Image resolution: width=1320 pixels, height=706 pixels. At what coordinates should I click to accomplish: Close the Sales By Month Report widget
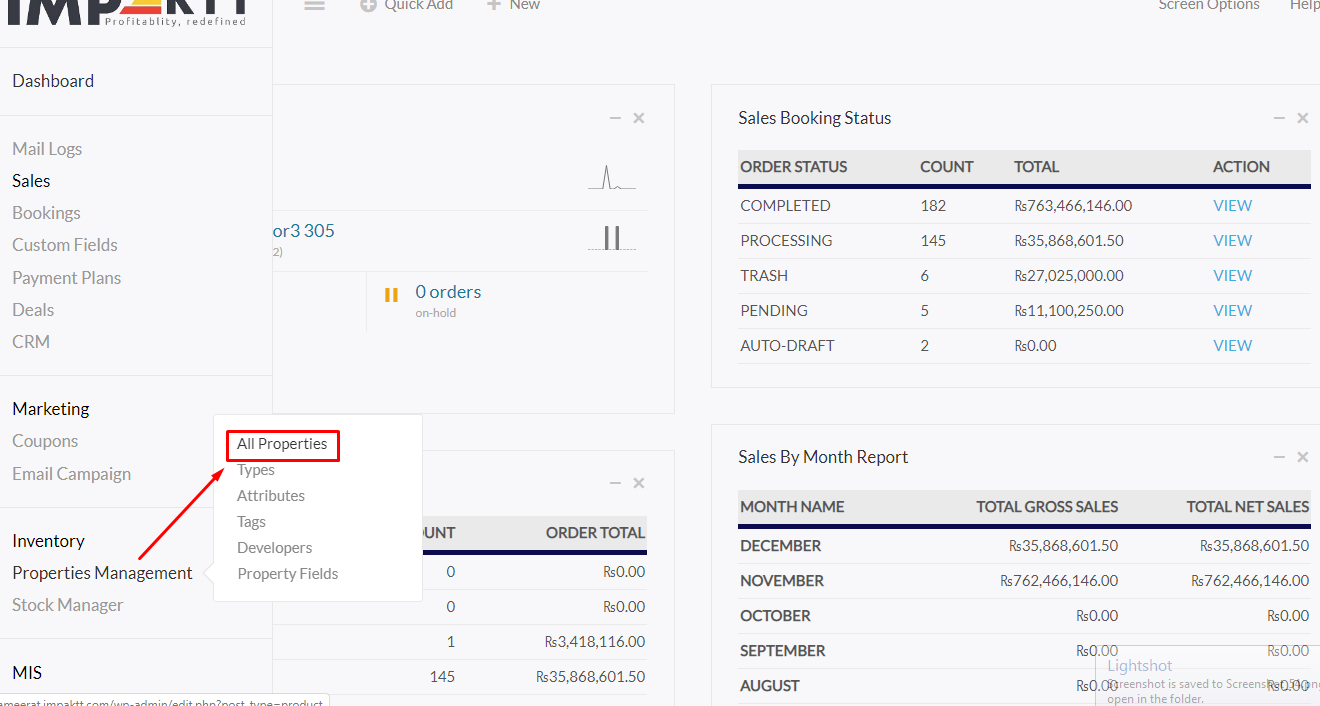pyautogui.click(x=1303, y=457)
